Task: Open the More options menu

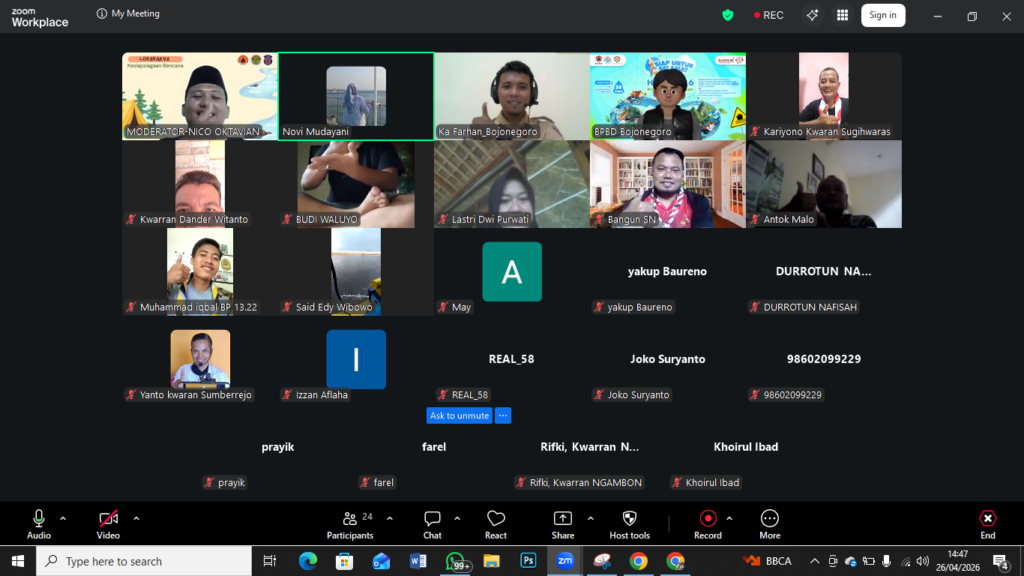Action: 769,523
